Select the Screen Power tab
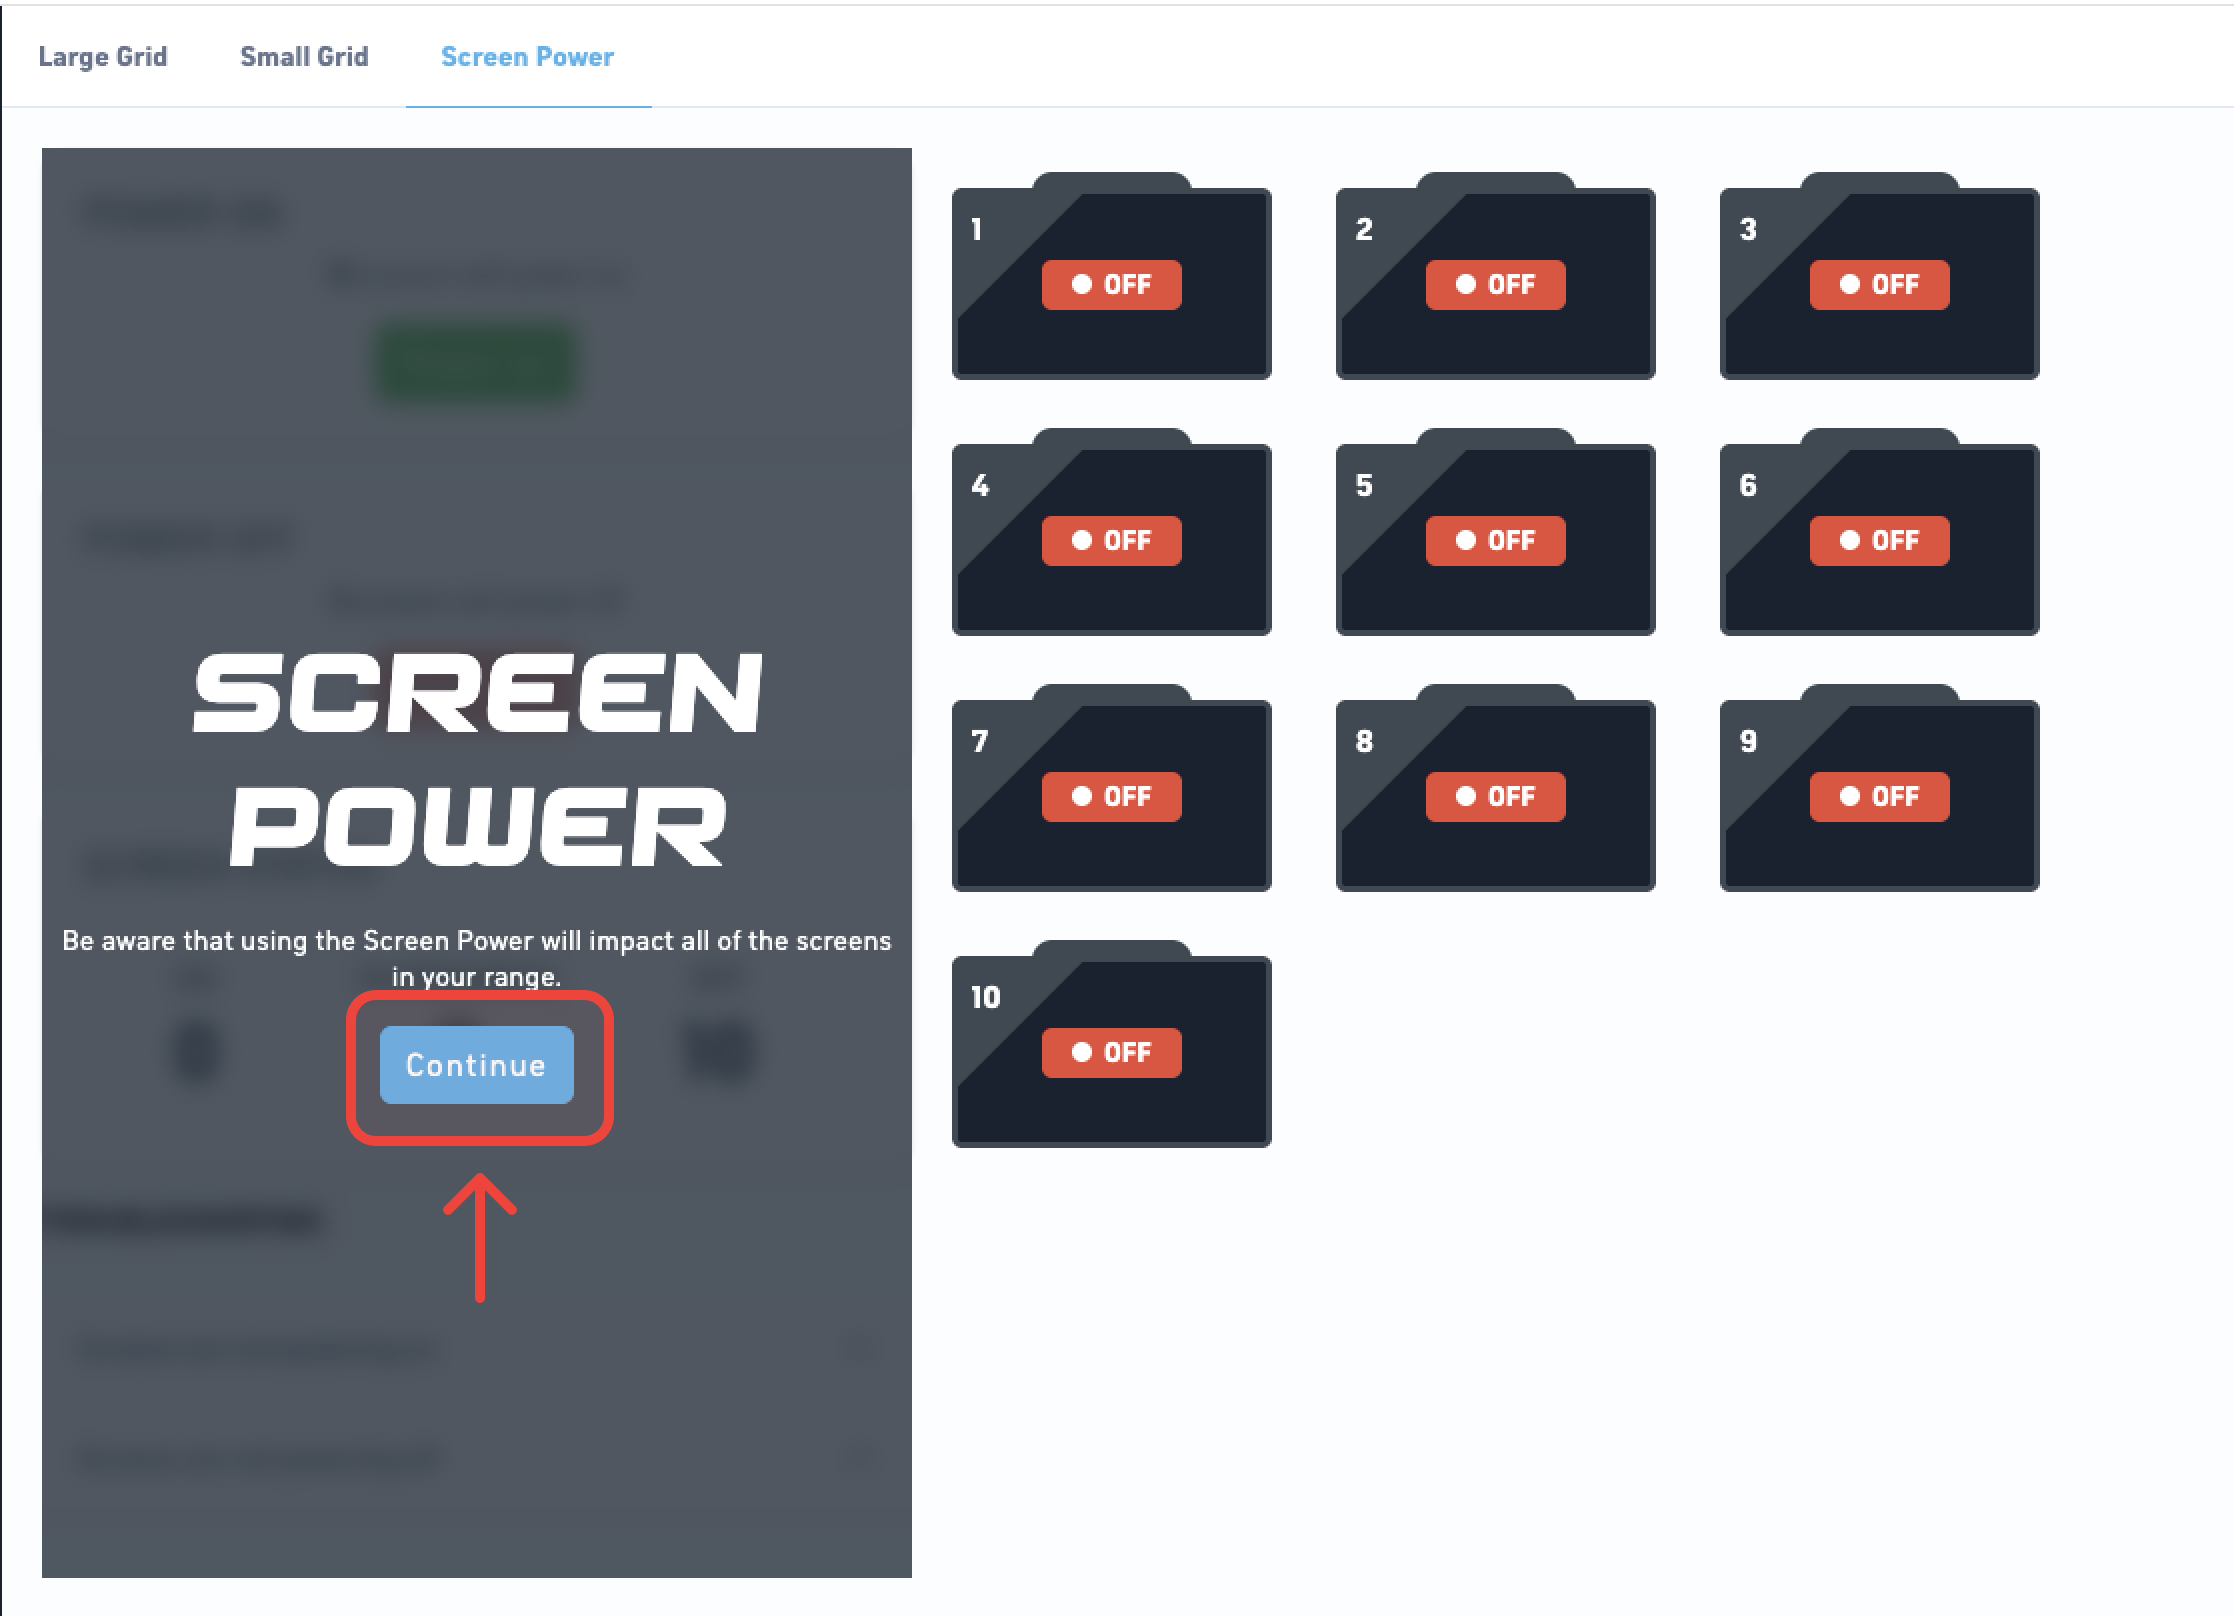The height and width of the screenshot is (1616, 2234). point(527,57)
